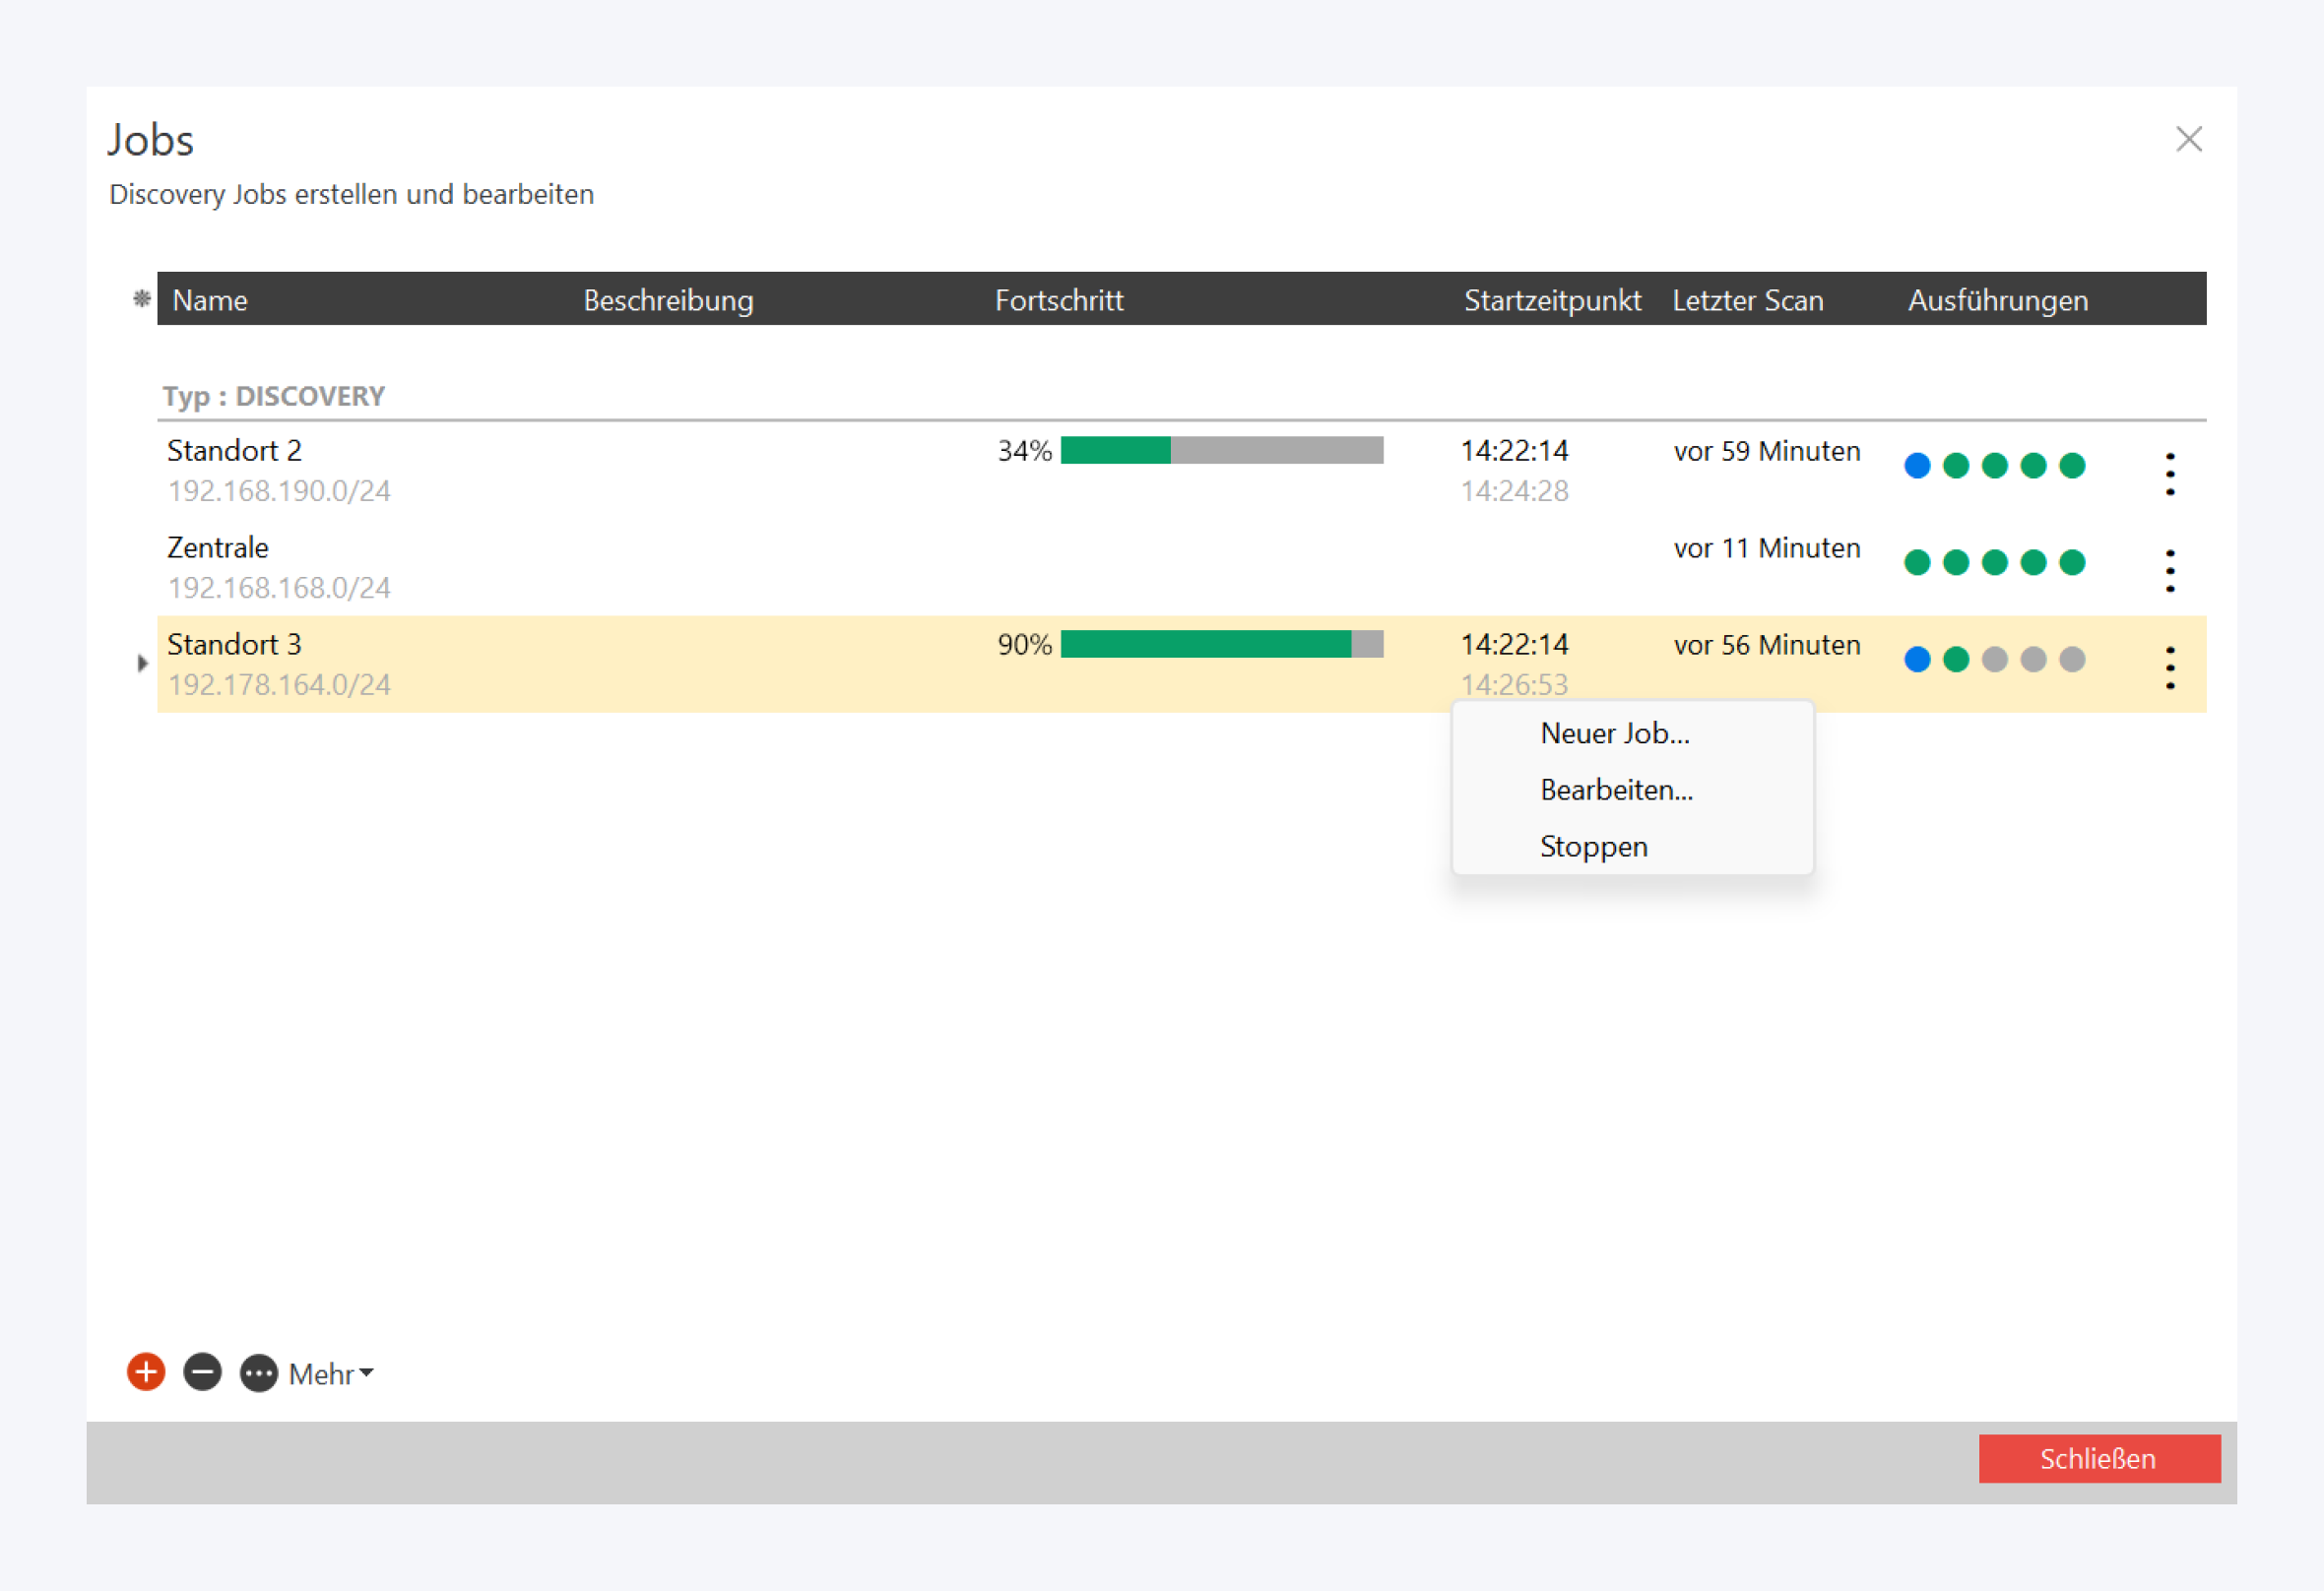Click the asterisk icon left of Name header

142,299
